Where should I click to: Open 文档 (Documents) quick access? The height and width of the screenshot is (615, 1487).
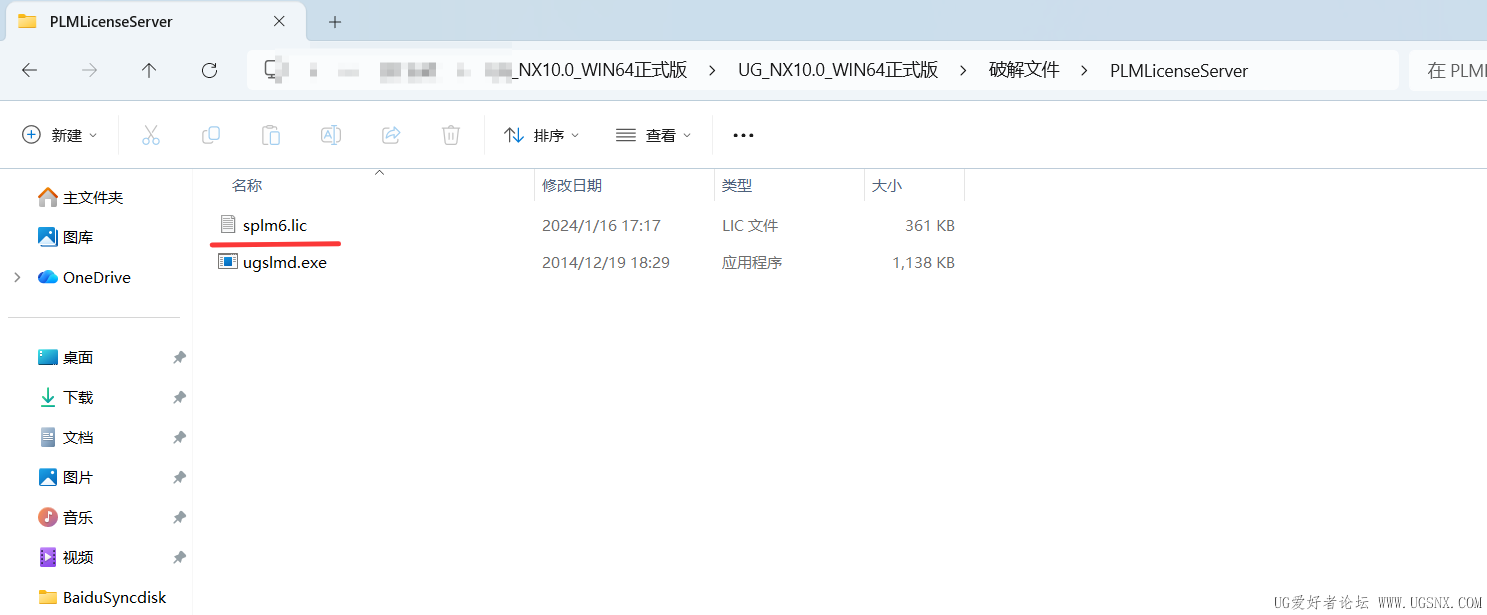click(65, 437)
